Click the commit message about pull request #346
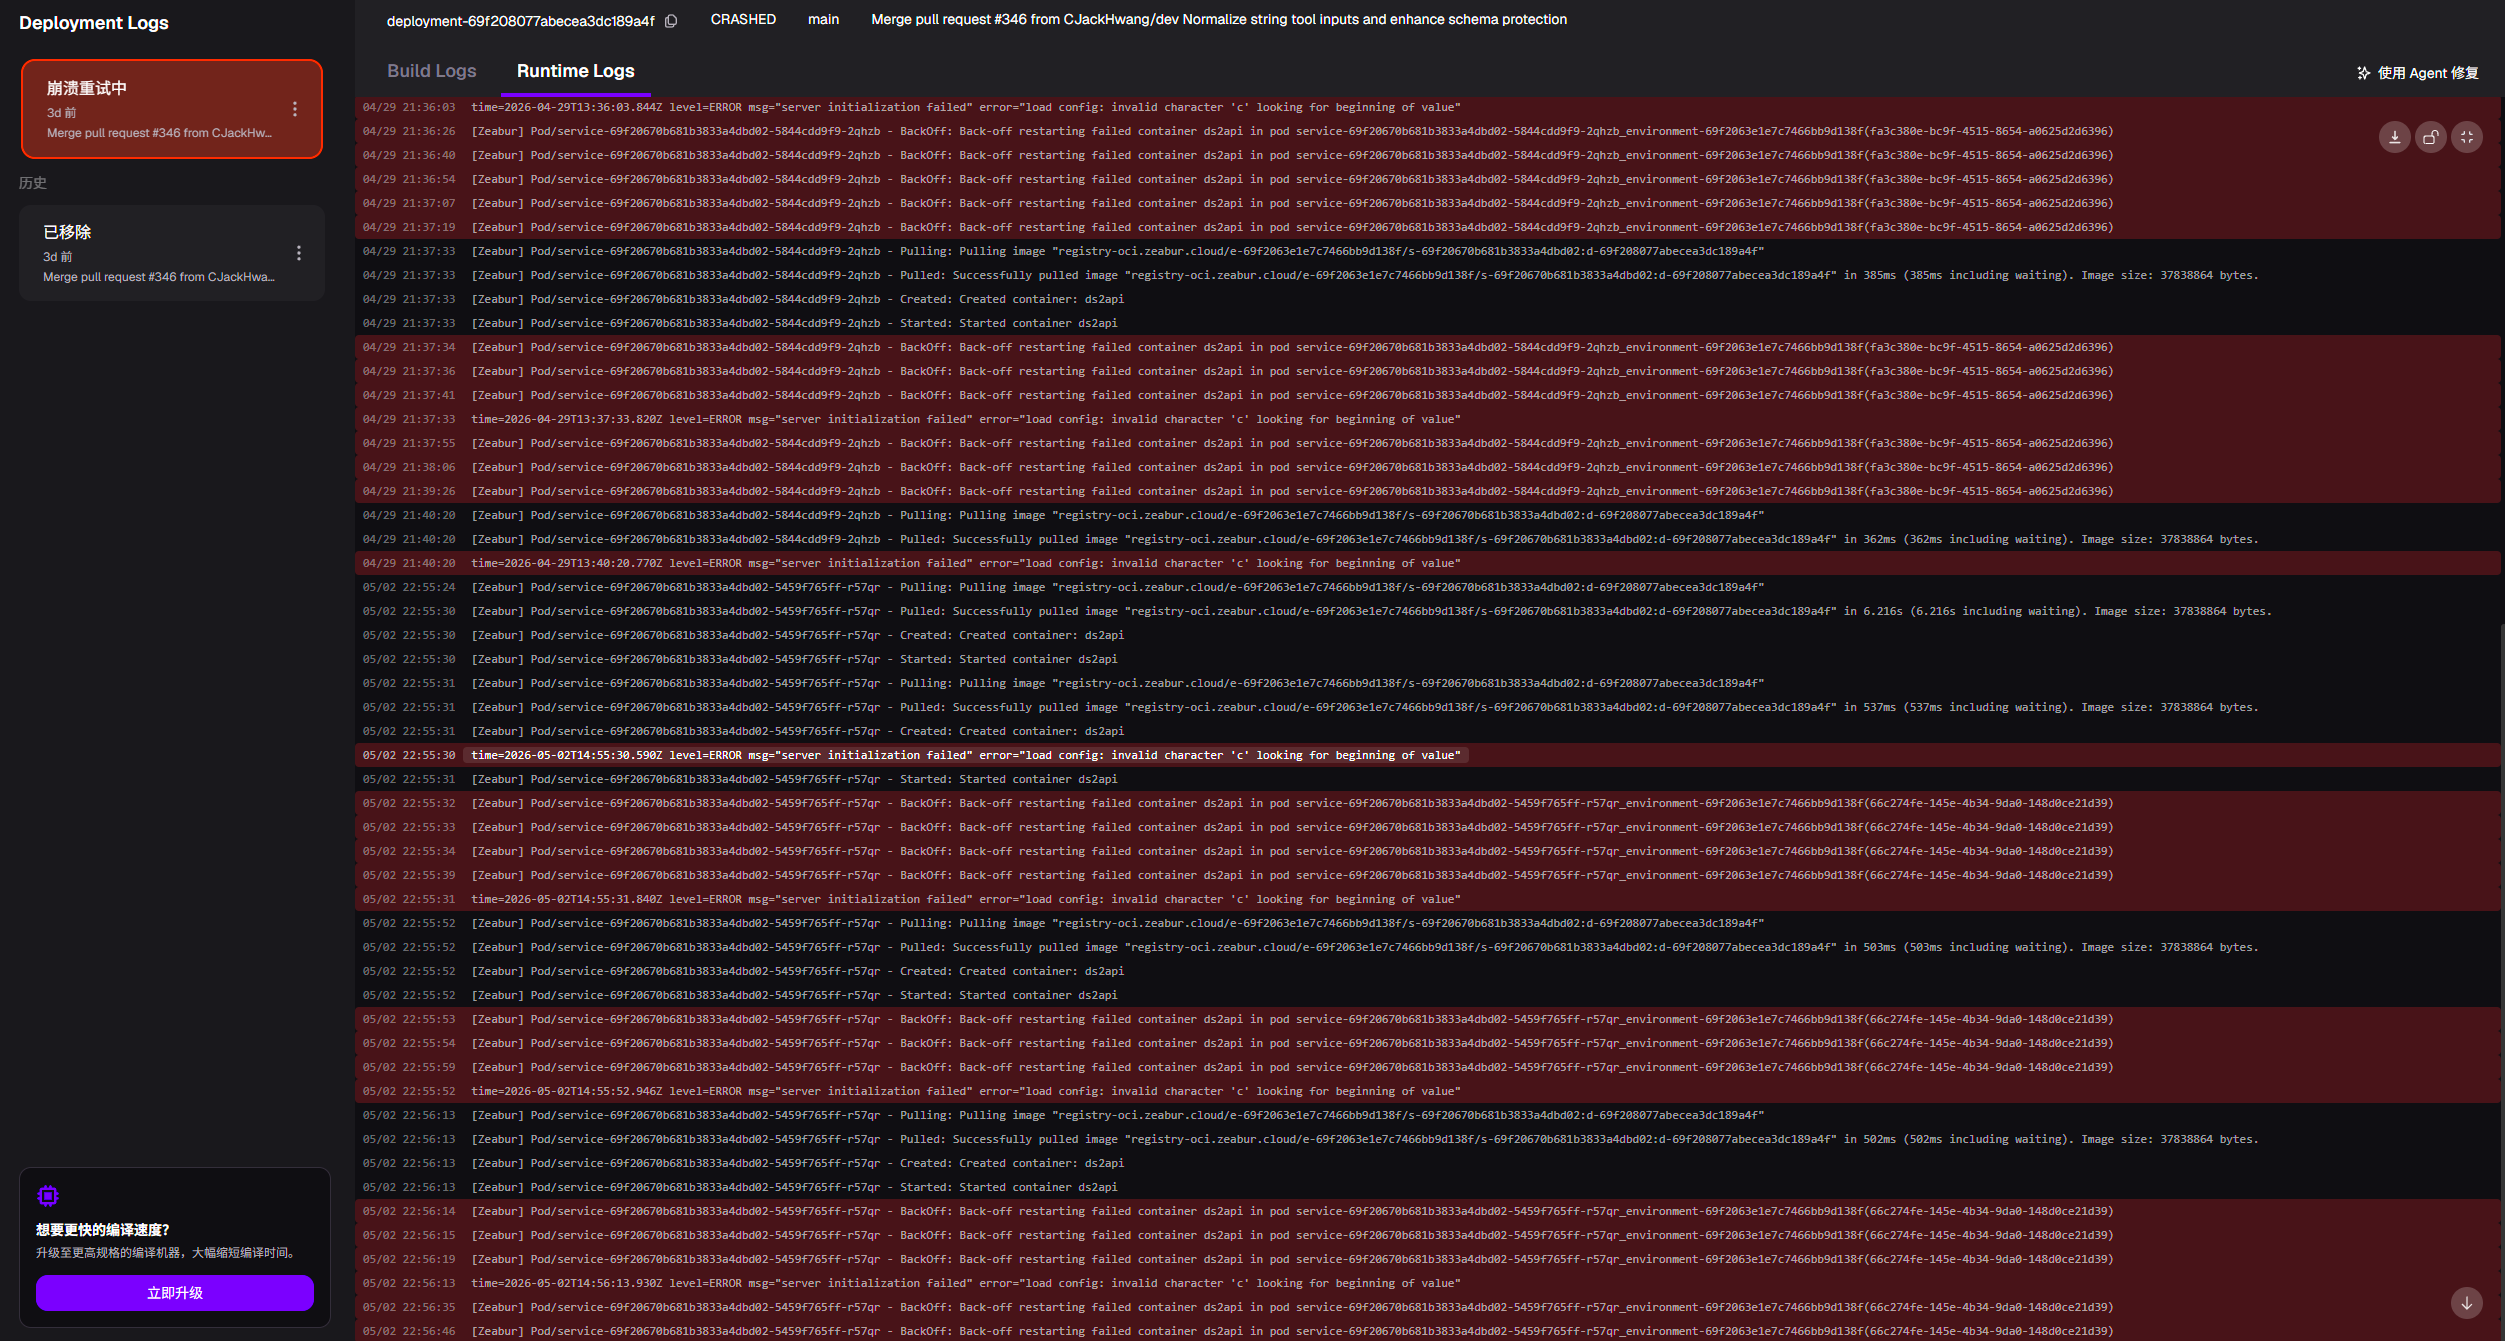 [x=1219, y=19]
